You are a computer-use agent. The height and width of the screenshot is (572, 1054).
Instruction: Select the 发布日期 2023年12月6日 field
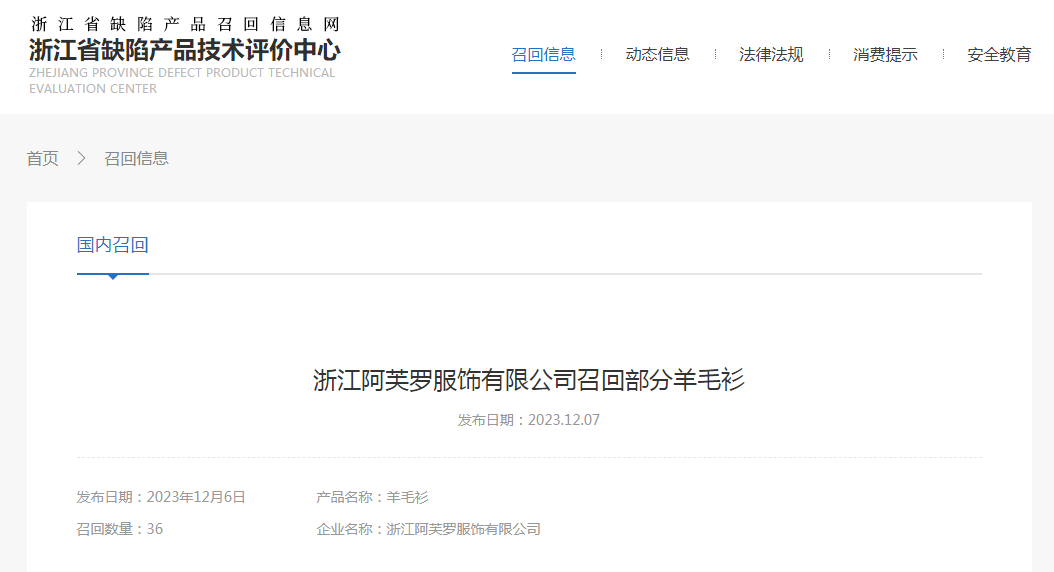(161, 497)
